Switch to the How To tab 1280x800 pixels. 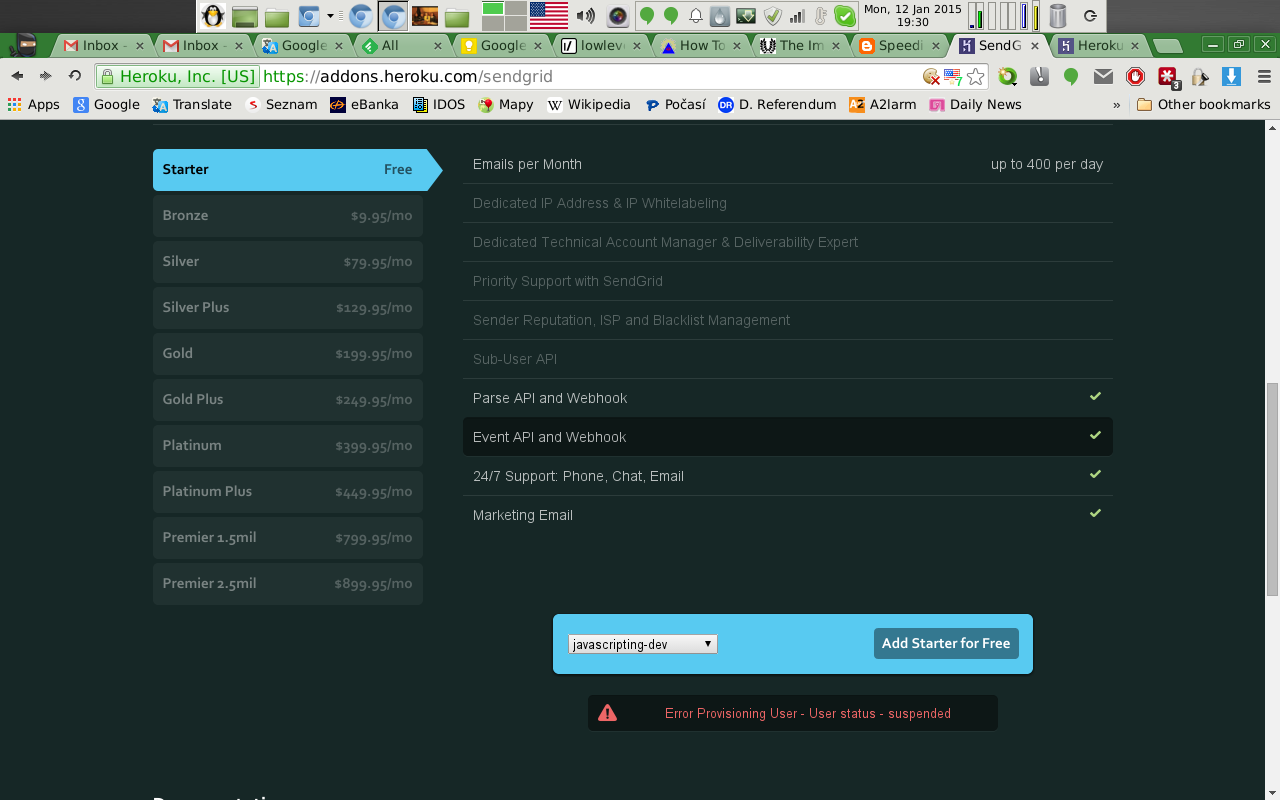tap(699, 45)
